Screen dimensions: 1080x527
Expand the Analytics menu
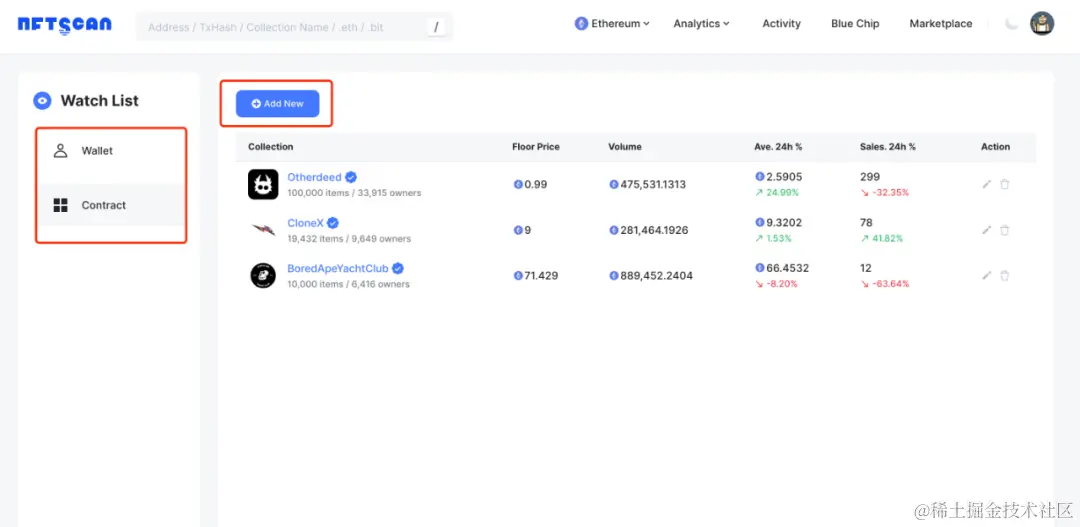(x=701, y=23)
